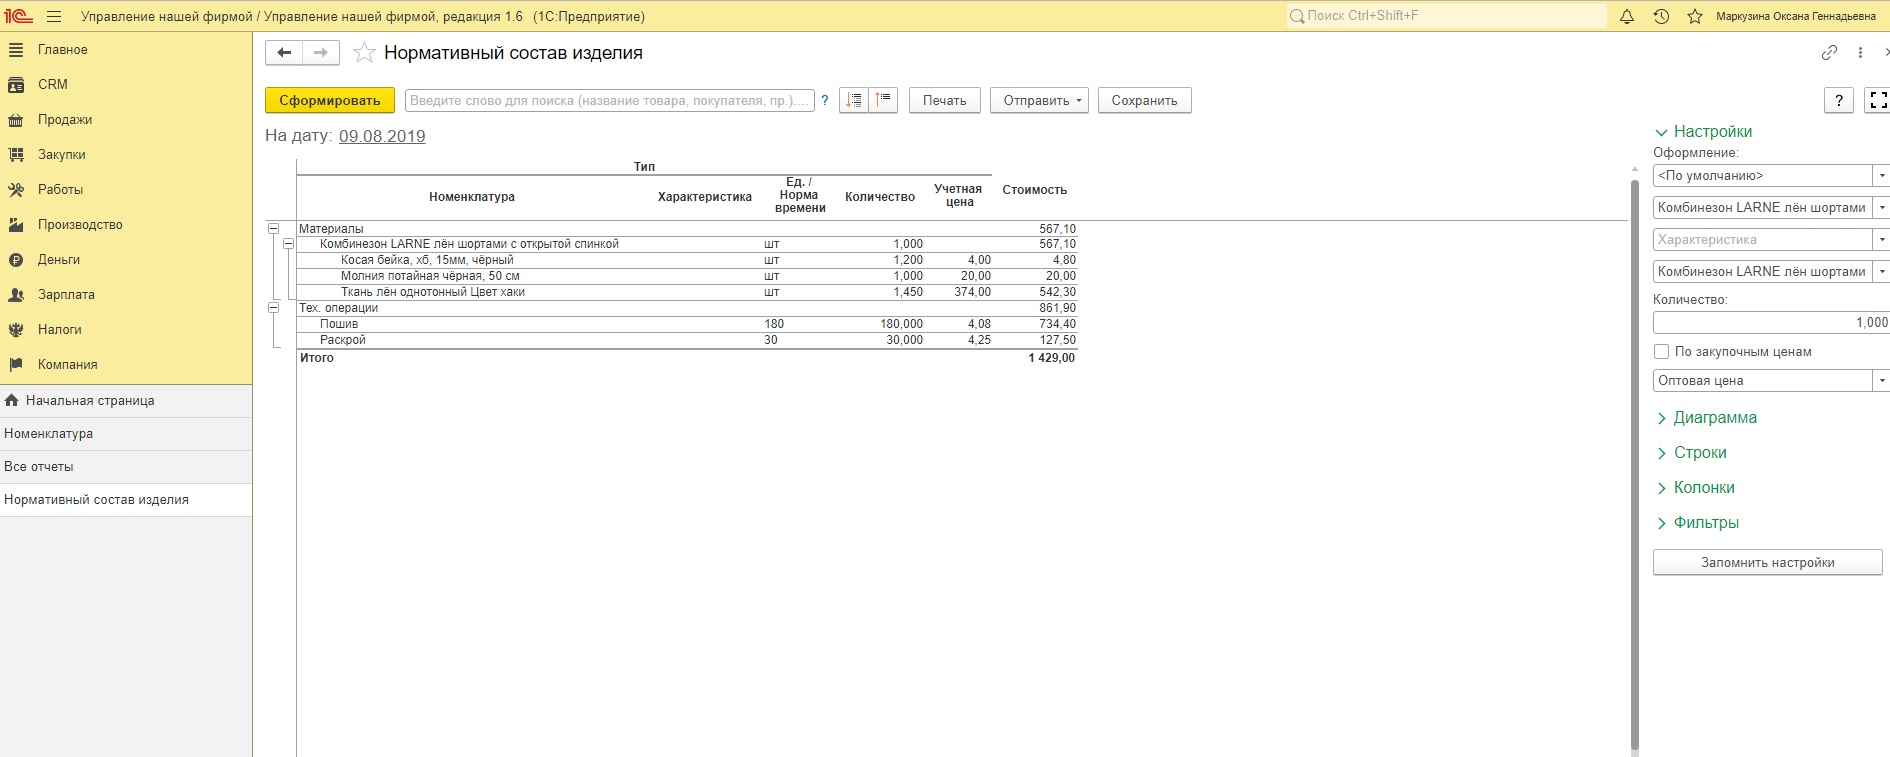This screenshot has width=1890, height=757.
Task: Collapse the Тех. операции group
Action: point(273,308)
